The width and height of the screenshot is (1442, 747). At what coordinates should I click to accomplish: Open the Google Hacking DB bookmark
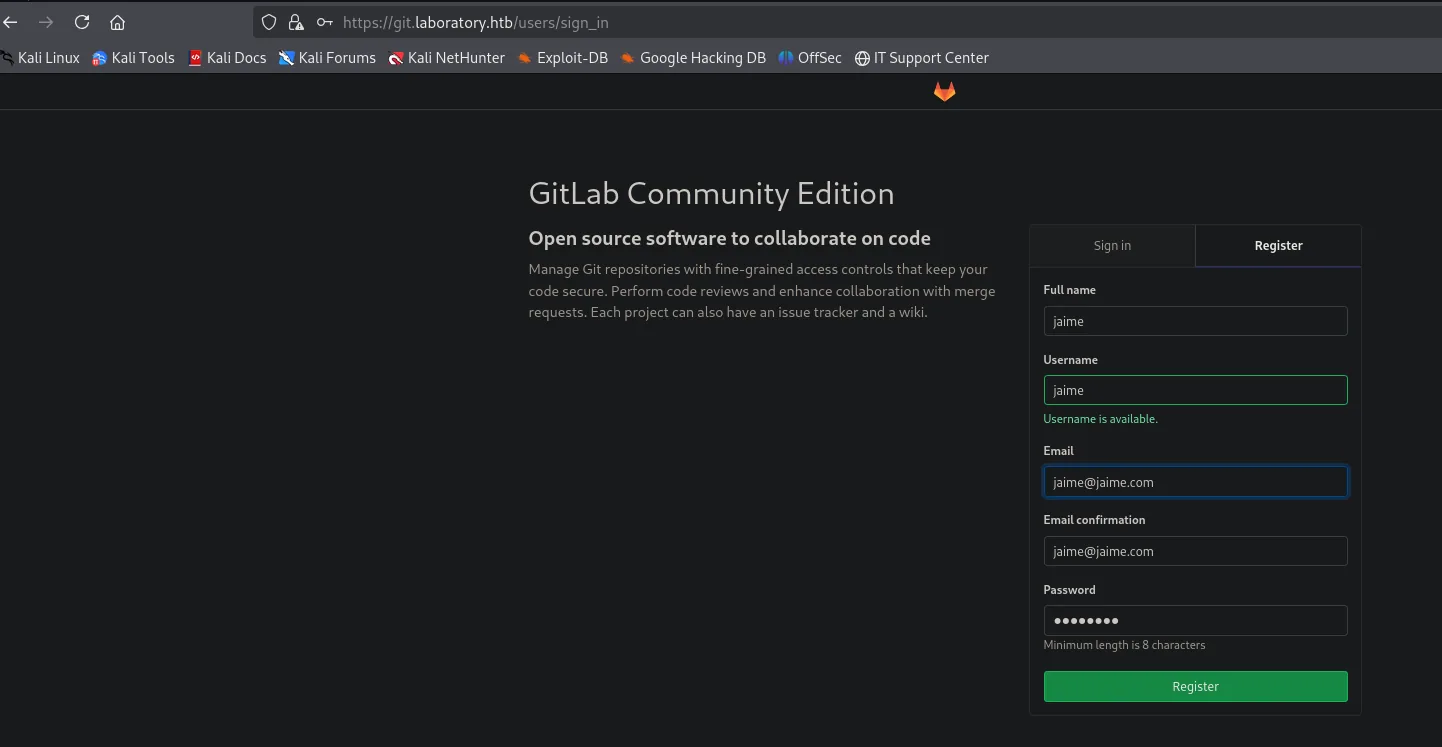692,58
